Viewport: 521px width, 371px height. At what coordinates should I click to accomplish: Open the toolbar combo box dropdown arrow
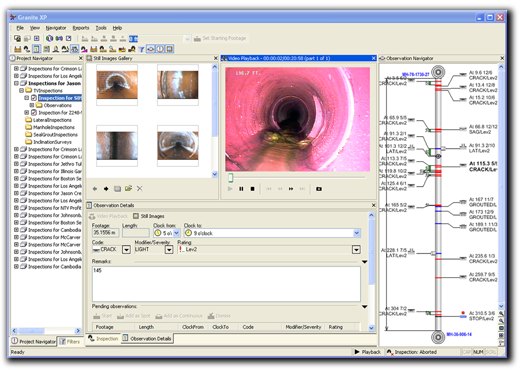187,39
